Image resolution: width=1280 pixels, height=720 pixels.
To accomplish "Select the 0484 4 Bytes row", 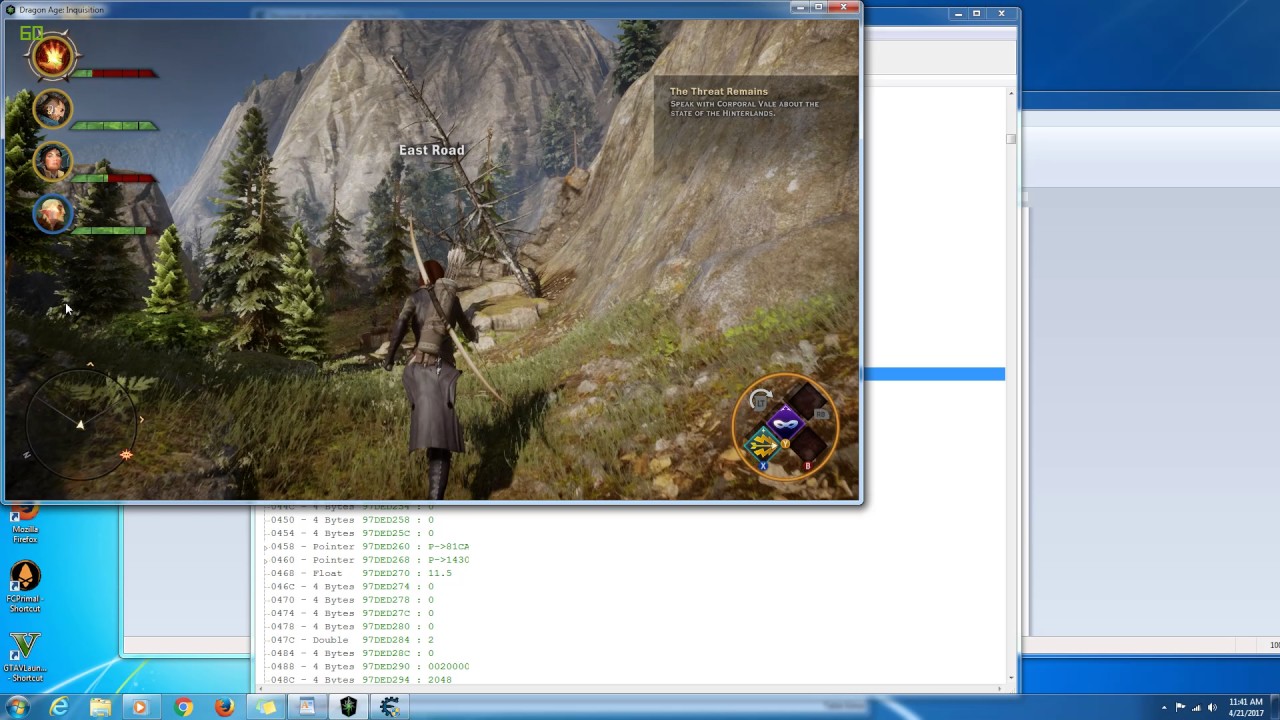I will click(352, 653).
